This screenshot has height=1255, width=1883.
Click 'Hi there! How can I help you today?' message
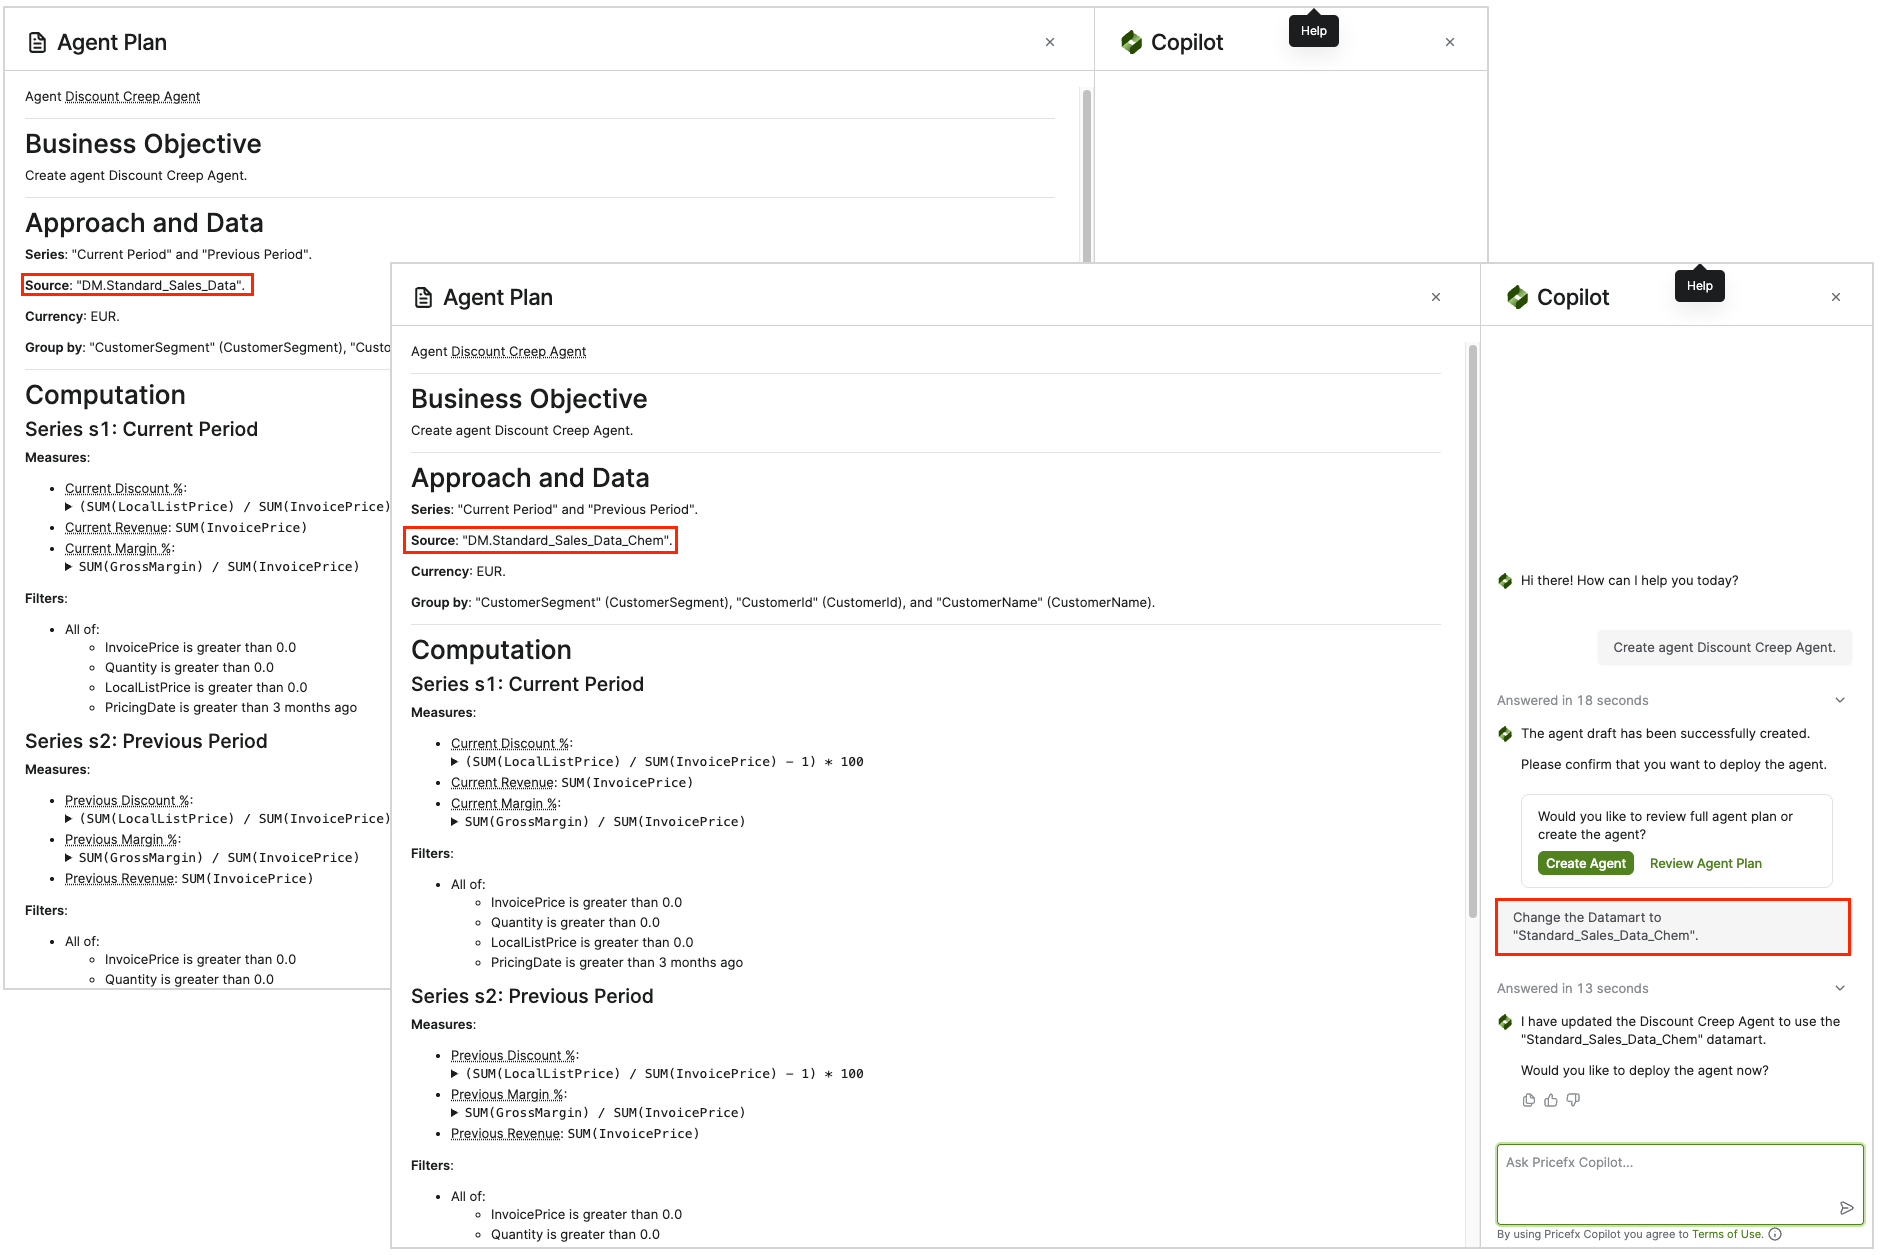pyautogui.click(x=1629, y=581)
